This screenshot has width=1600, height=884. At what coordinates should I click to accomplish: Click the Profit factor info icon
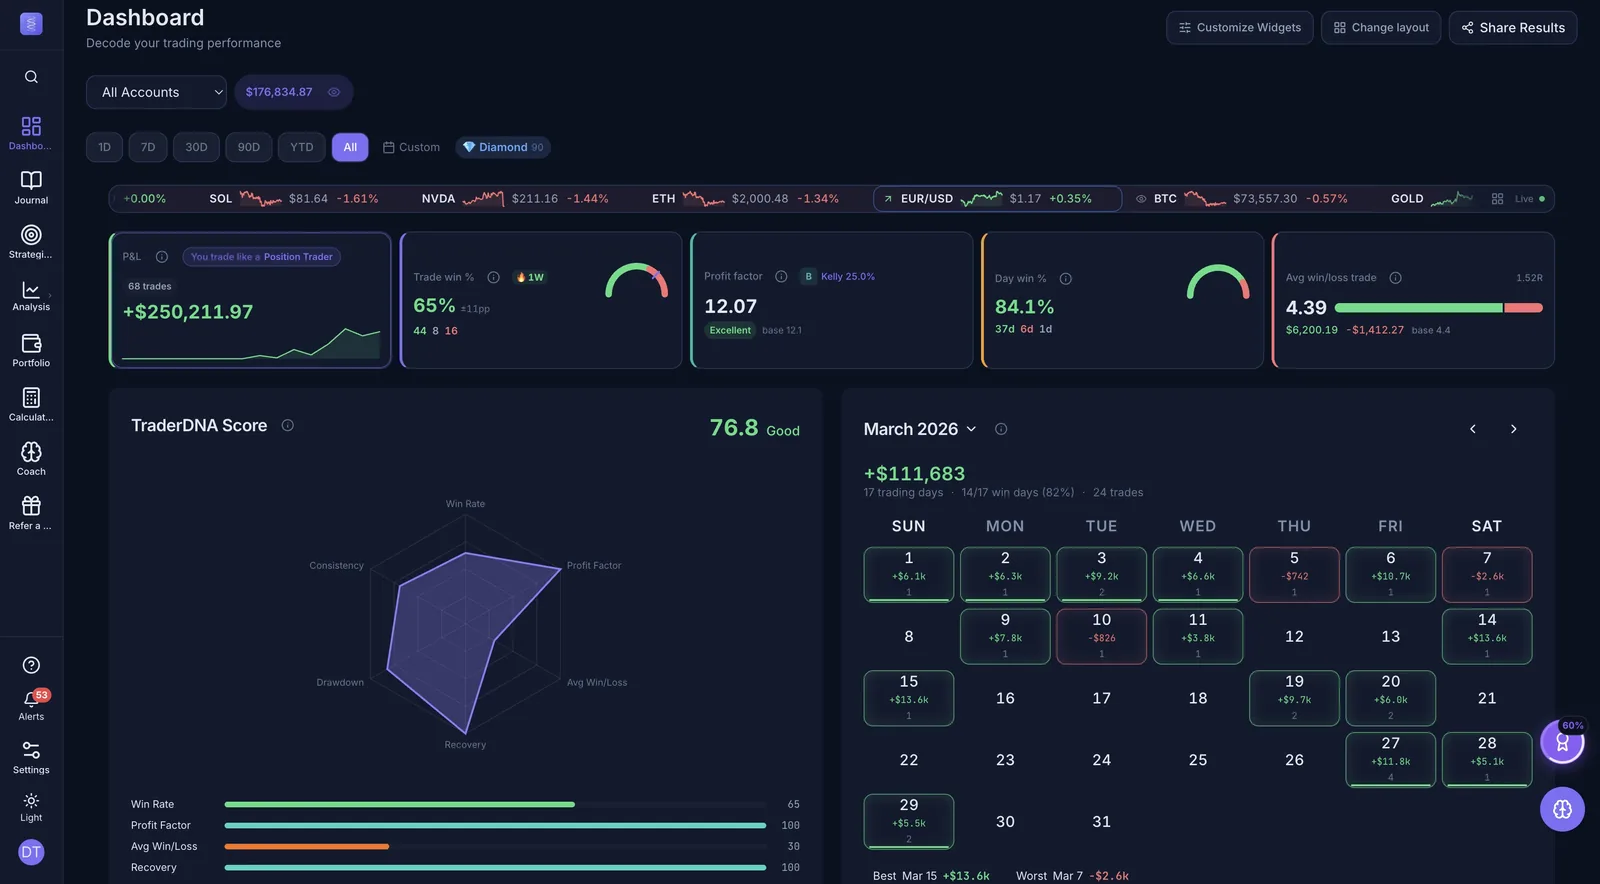(781, 277)
